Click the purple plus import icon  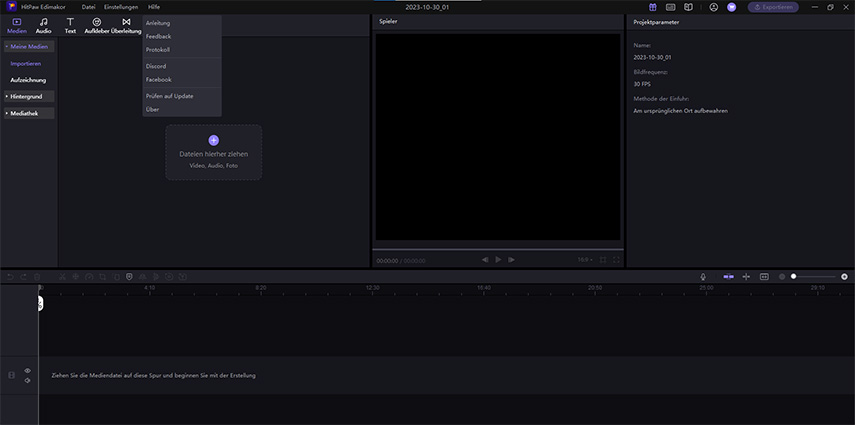click(x=213, y=141)
